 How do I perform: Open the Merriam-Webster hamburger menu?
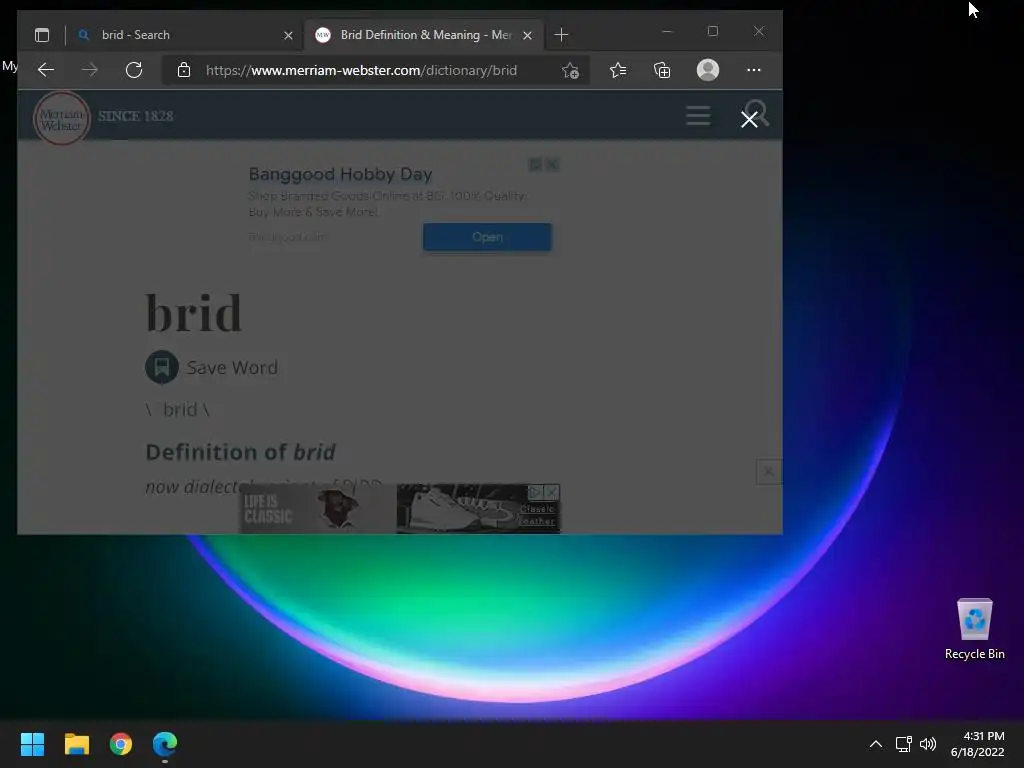click(698, 116)
